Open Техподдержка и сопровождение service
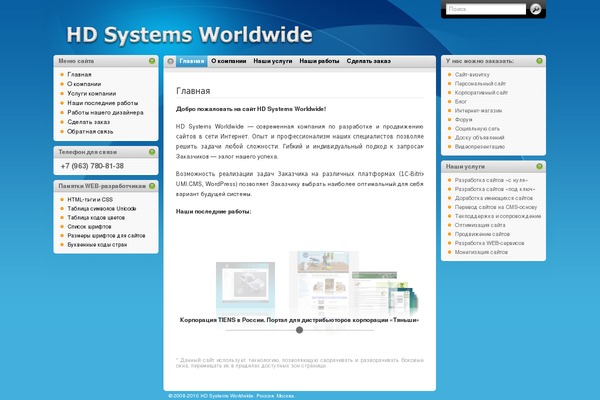 pyautogui.click(x=497, y=216)
